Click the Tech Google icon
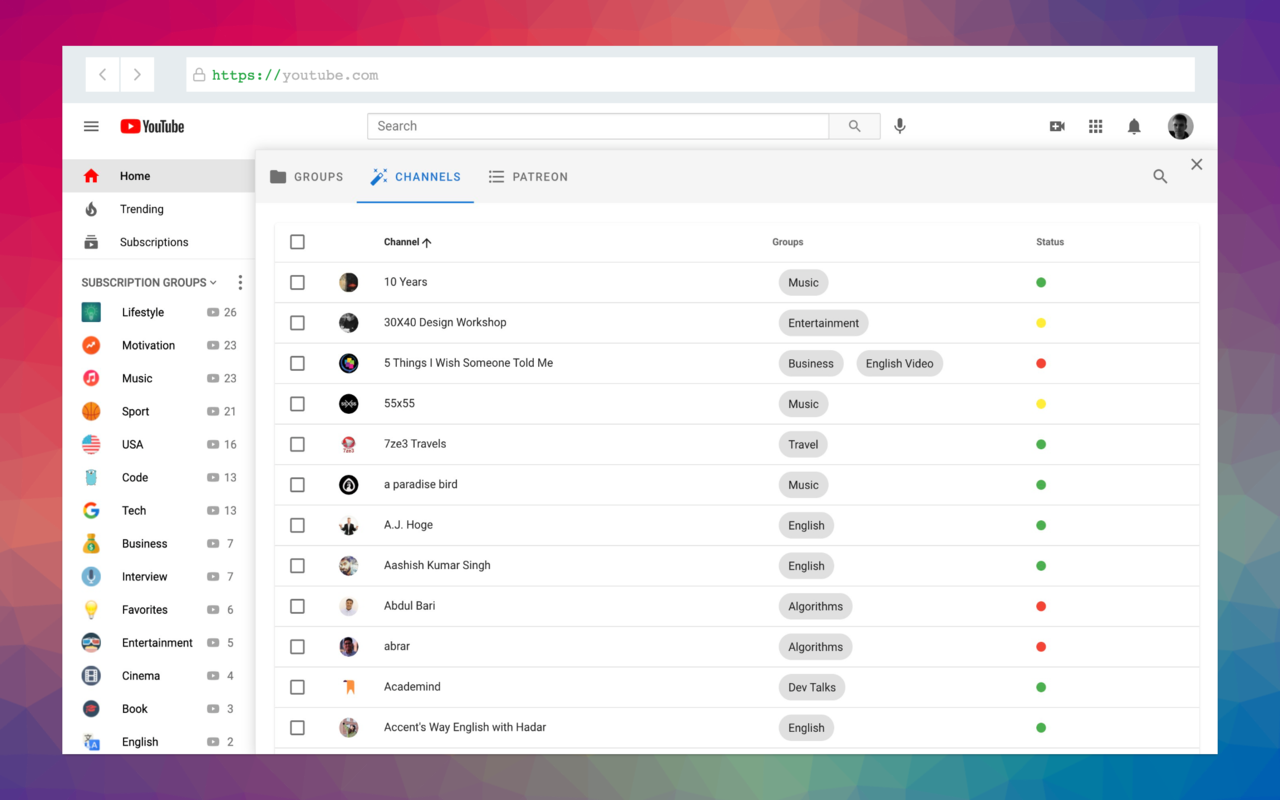The image size is (1280, 800). (x=91, y=510)
